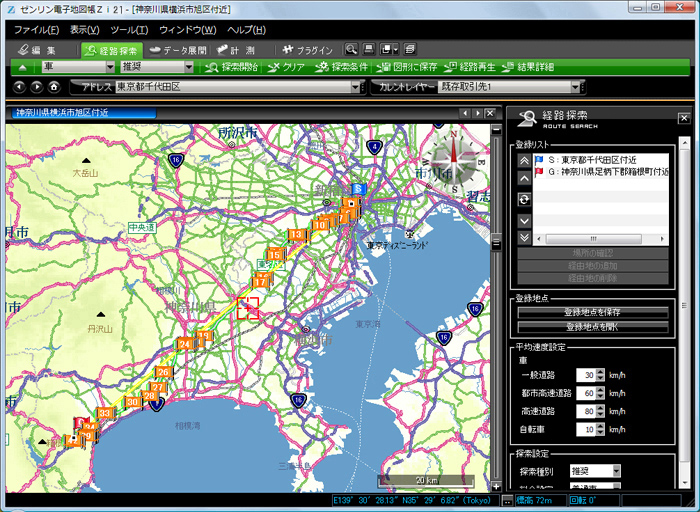The width and height of the screenshot is (700, 512).
Task: Open the ウィンドウ(W) menu
Action: [x=188, y=30]
